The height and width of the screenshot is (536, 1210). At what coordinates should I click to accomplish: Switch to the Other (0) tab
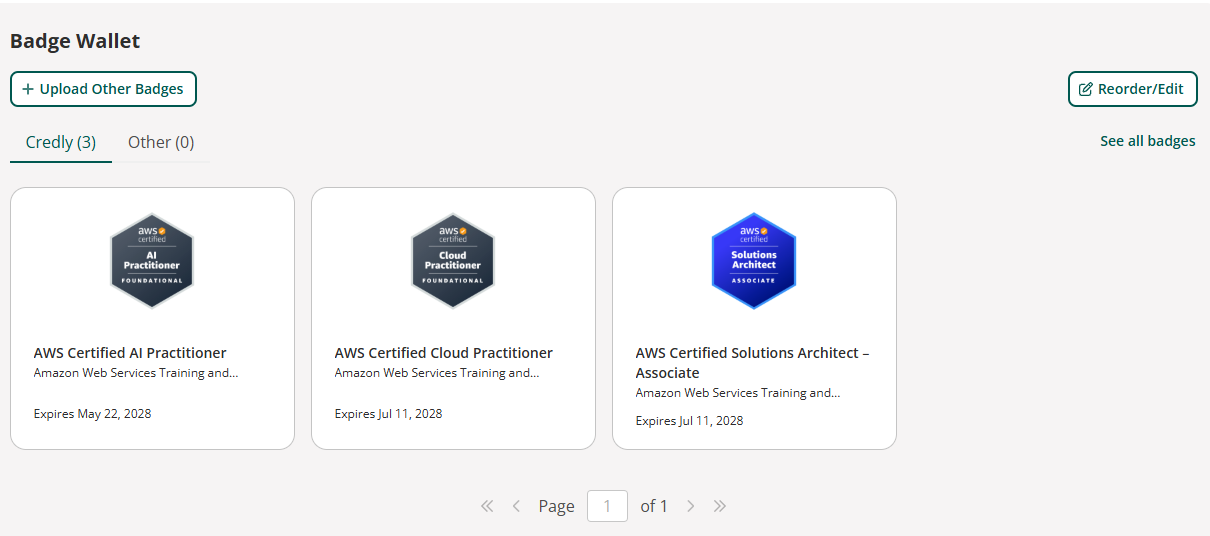point(161,142)
